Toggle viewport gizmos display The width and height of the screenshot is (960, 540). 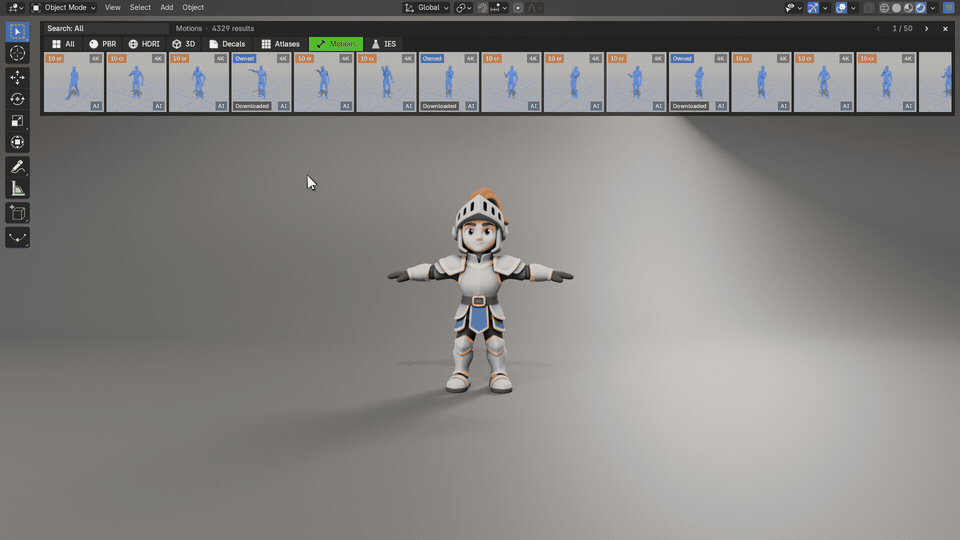coord(813,7)
